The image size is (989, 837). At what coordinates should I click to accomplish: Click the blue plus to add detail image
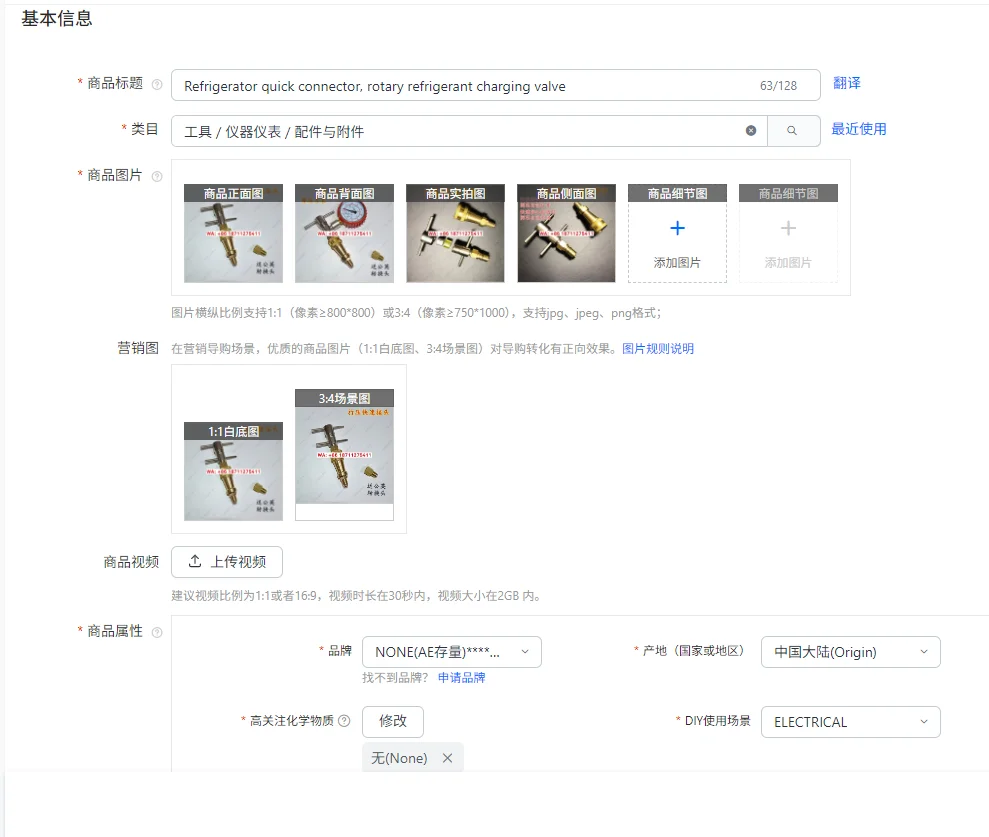click(x=677, y=228)
